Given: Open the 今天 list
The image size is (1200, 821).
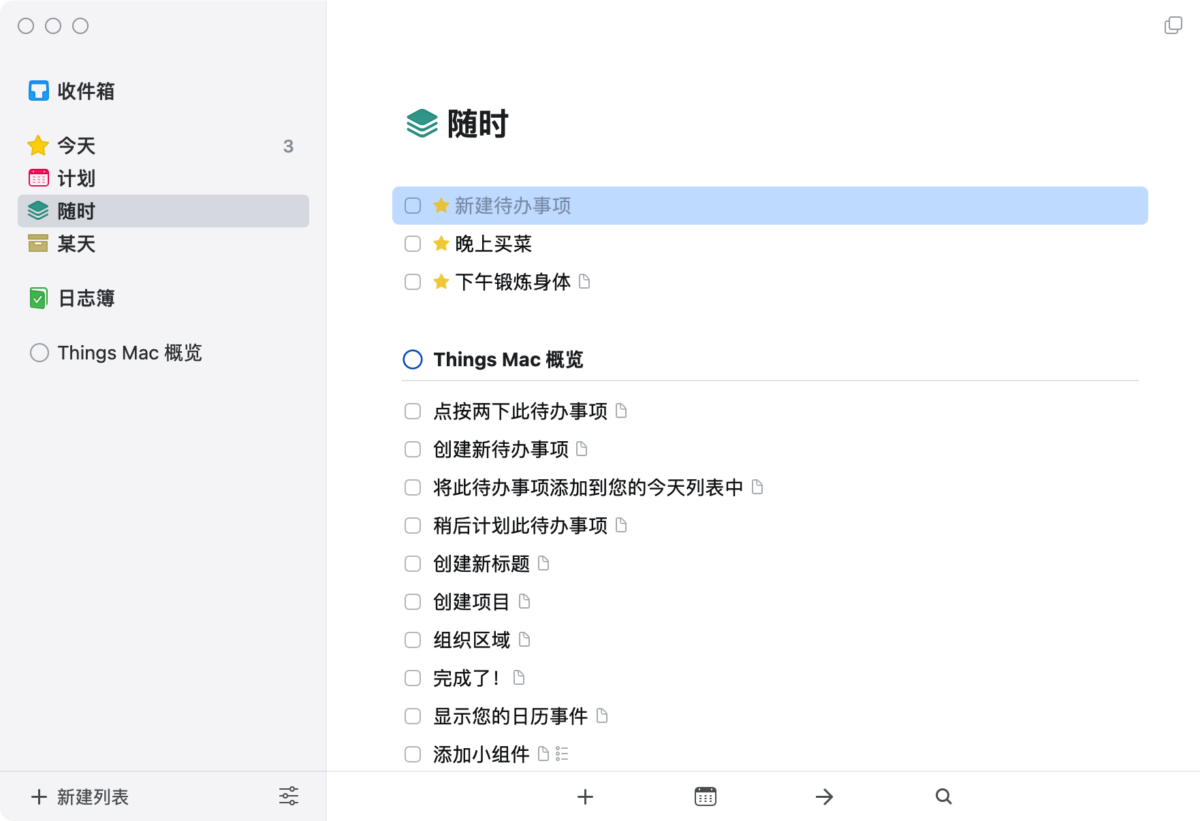Looking at the screenshot, I should (x=163, y=146).
